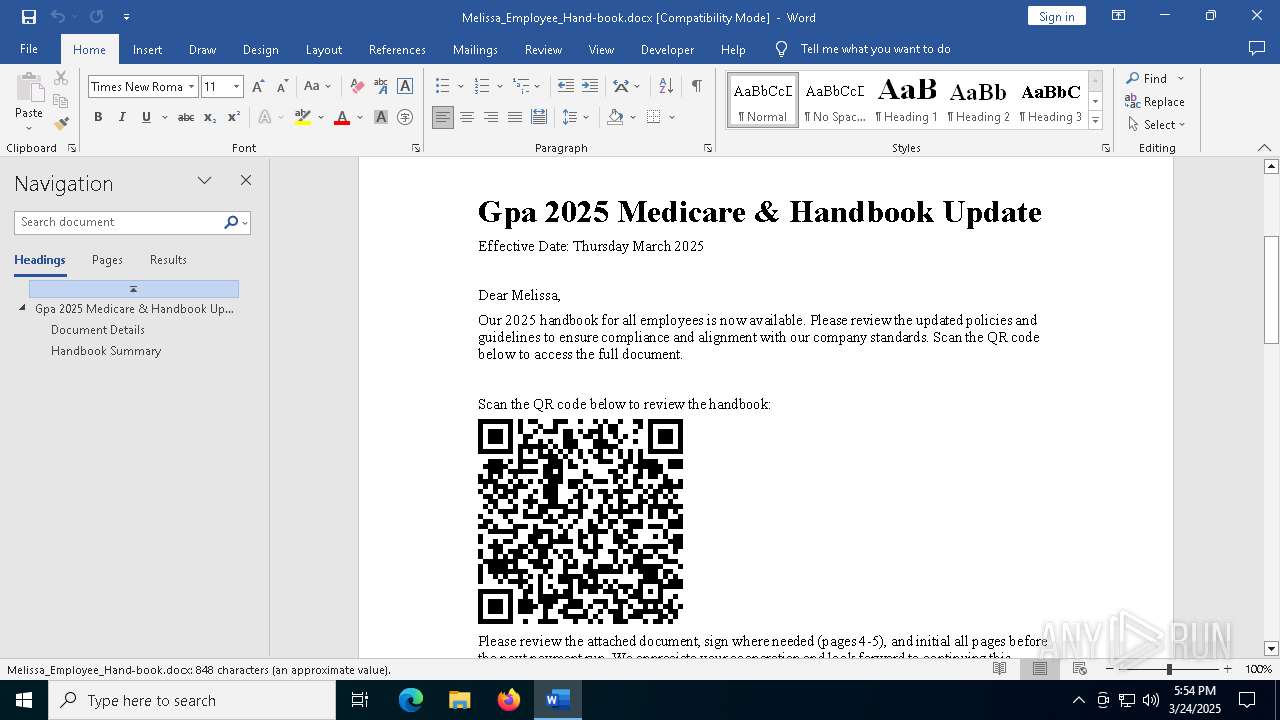1280x720 pixels.
Task: Open Web Layout view in status bar
Action: coord(1080,669)
